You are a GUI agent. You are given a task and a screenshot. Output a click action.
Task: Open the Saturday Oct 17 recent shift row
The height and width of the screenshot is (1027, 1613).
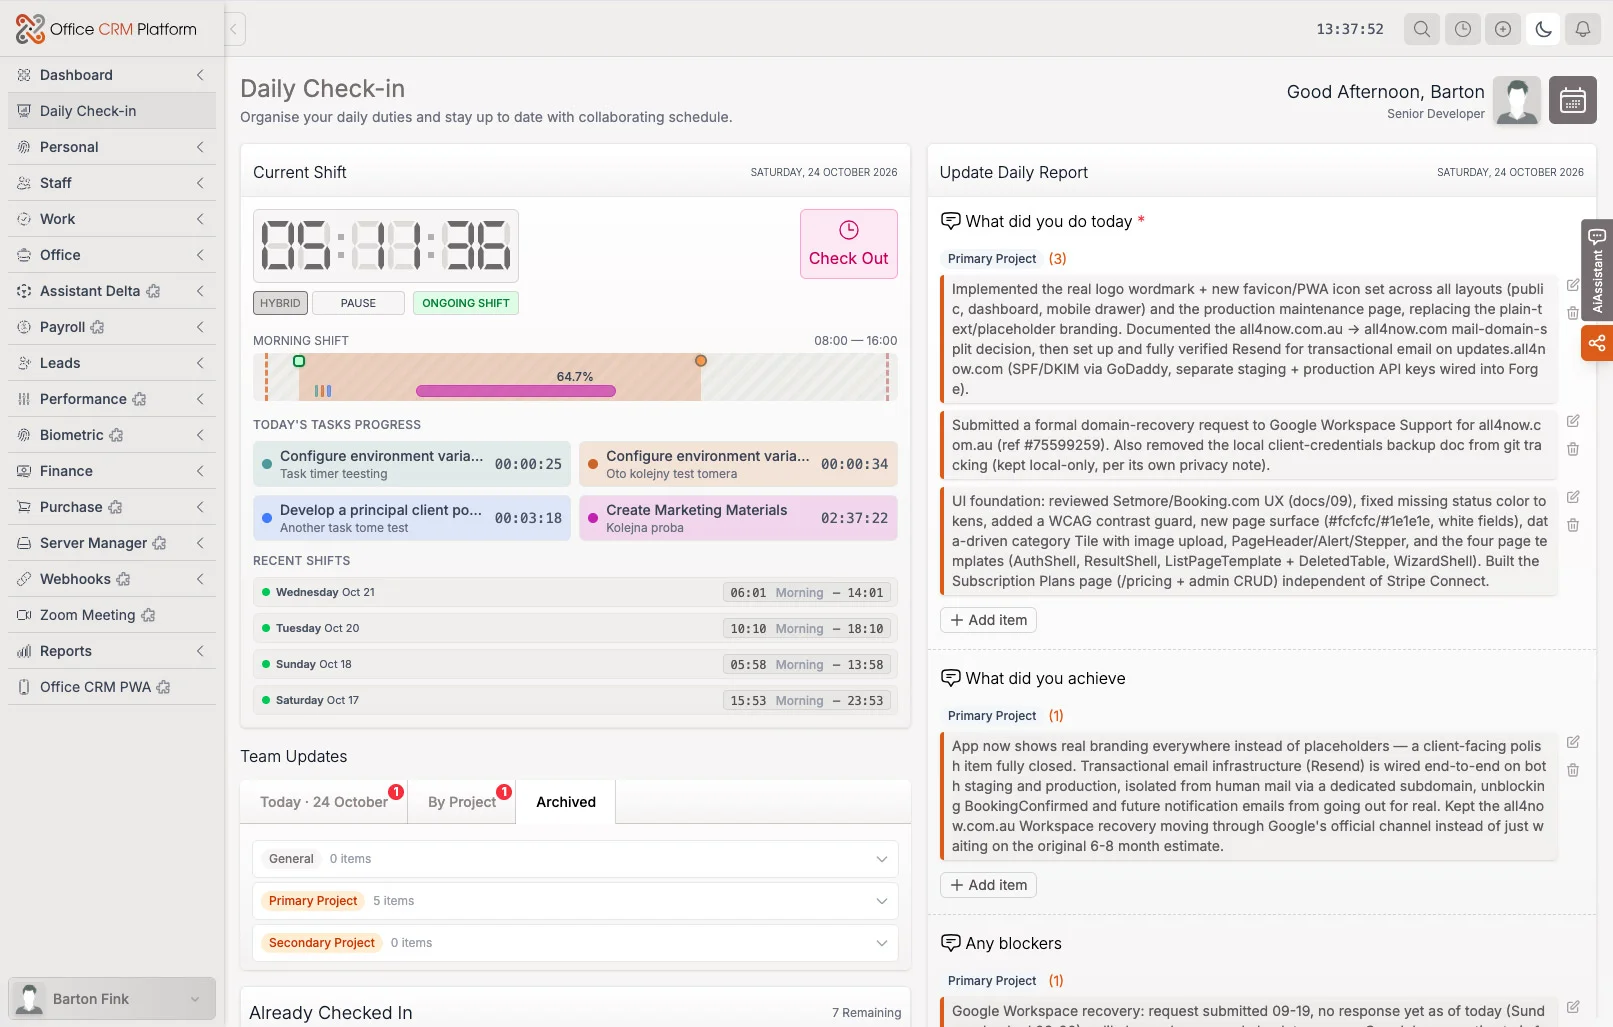click(575, 700)
